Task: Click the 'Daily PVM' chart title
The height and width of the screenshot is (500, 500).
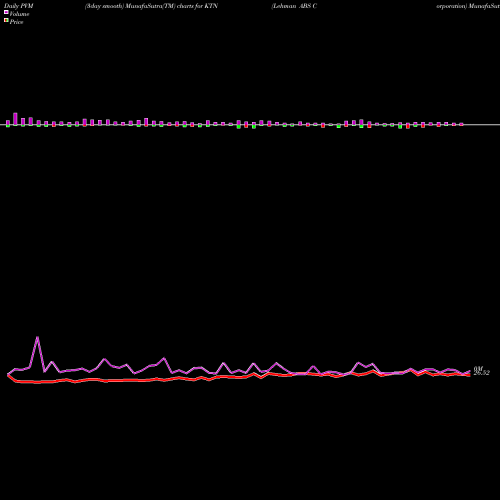Action: pyautogui.click(x=19, y=6)
